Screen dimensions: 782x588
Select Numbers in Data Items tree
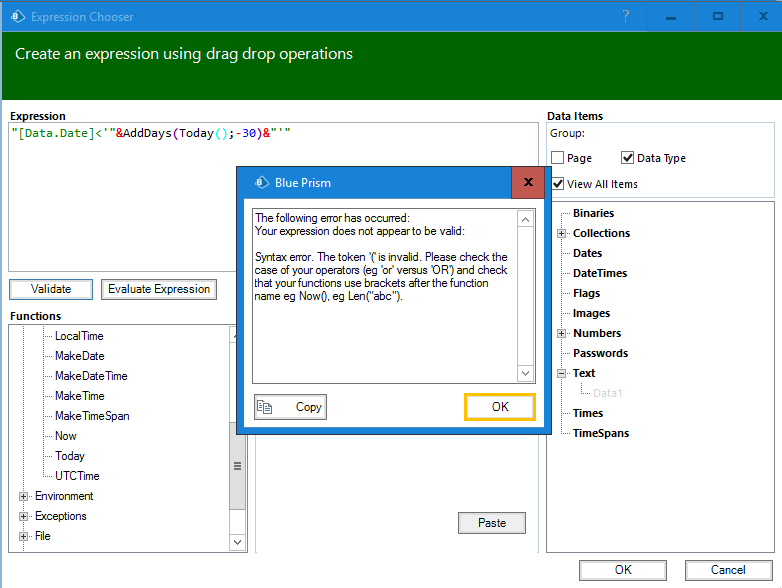(x=597, y=333)
